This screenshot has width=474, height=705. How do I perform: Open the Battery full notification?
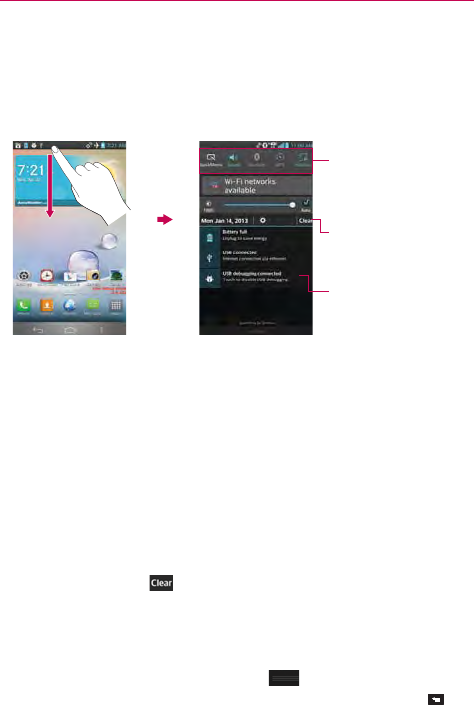click(x=256, y=236)
